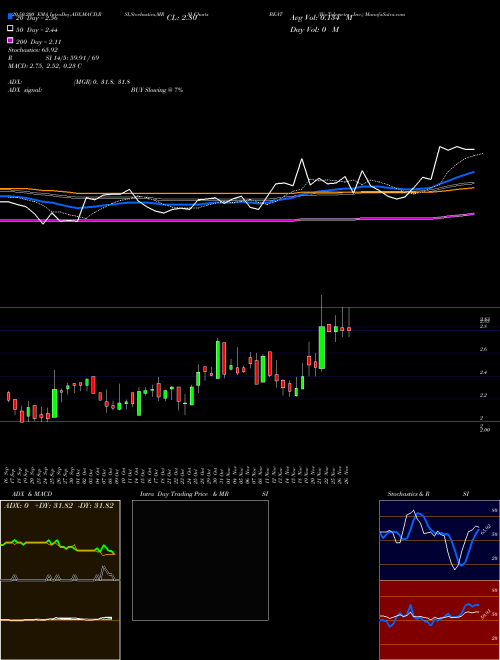Click the 'Stochastics & R' panel title
Viewport: 500px width, 660px height.
click(409, 494)
